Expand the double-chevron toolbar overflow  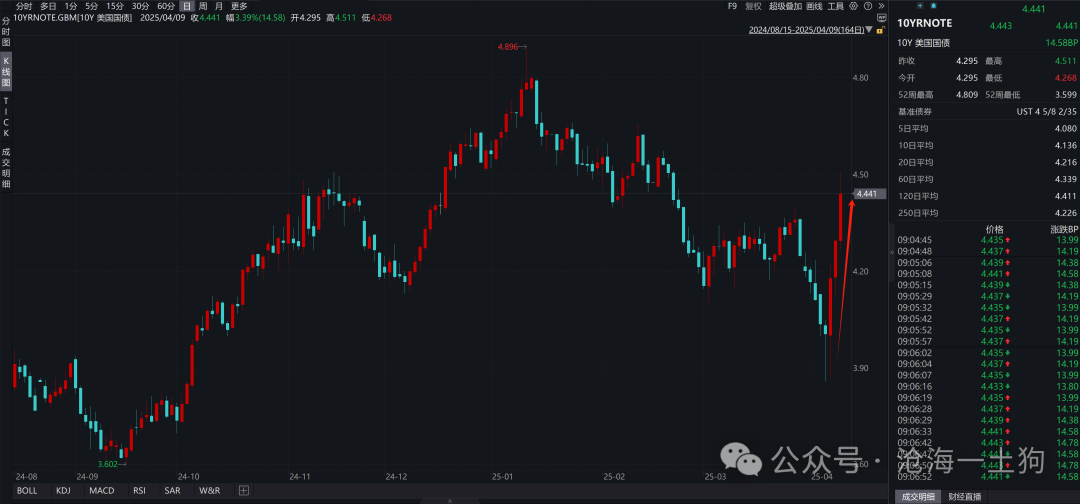point(881,6)
